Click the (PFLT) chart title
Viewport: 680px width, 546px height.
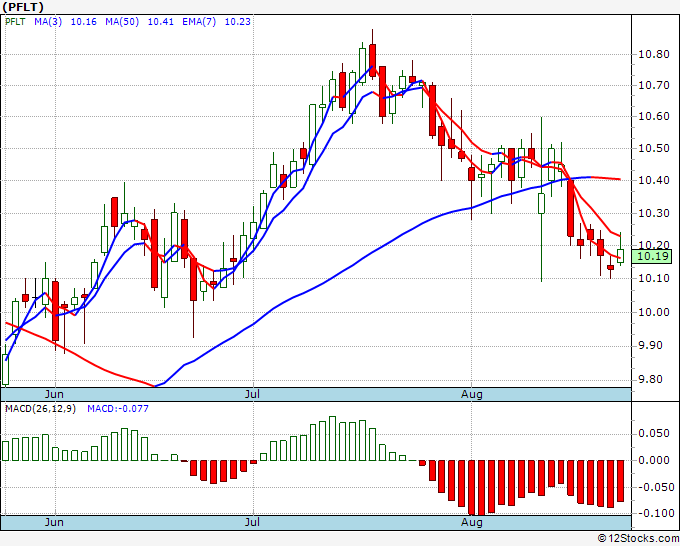pos(23,7)
